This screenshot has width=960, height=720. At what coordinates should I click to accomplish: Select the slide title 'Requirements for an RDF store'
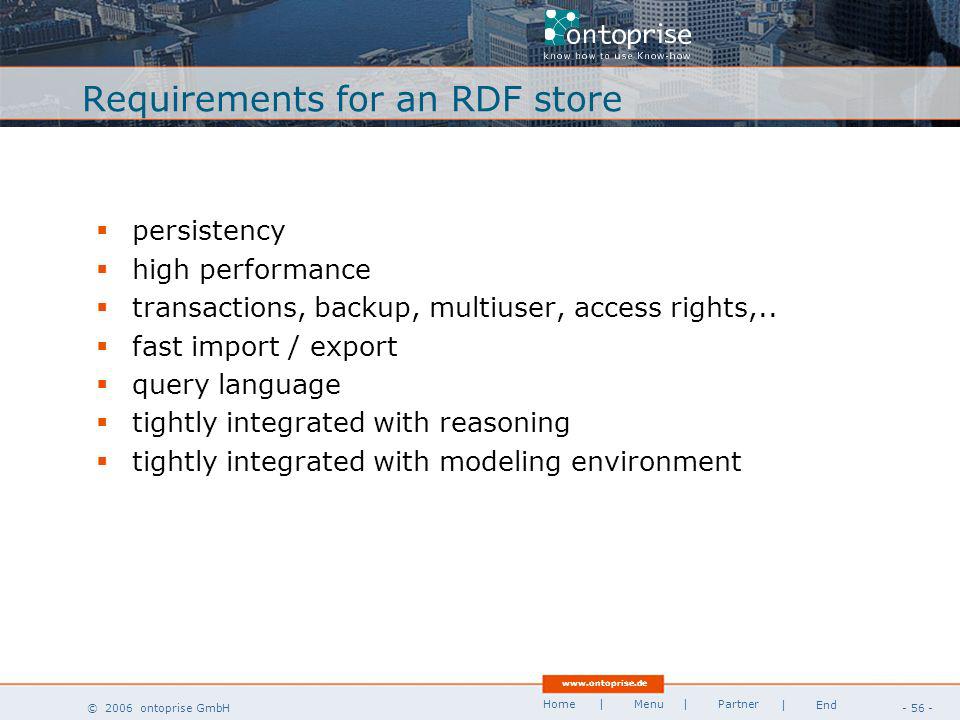coord(352,99)
